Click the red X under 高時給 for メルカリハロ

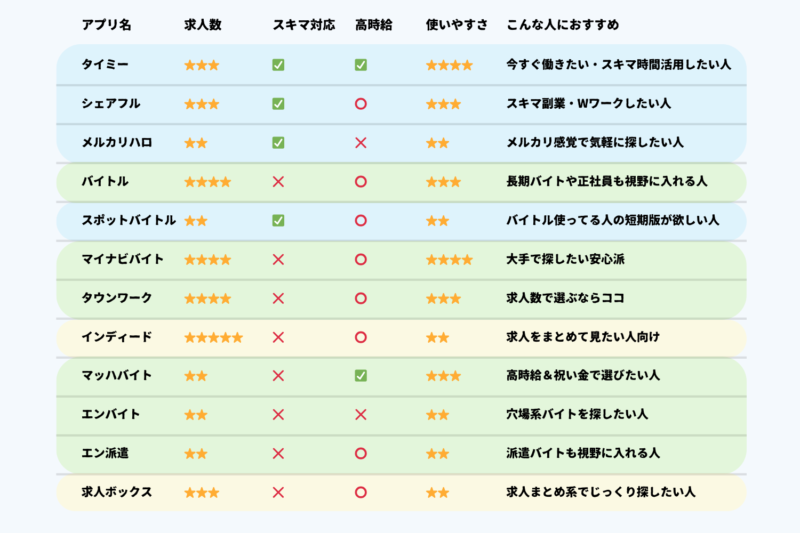[361, 143]
